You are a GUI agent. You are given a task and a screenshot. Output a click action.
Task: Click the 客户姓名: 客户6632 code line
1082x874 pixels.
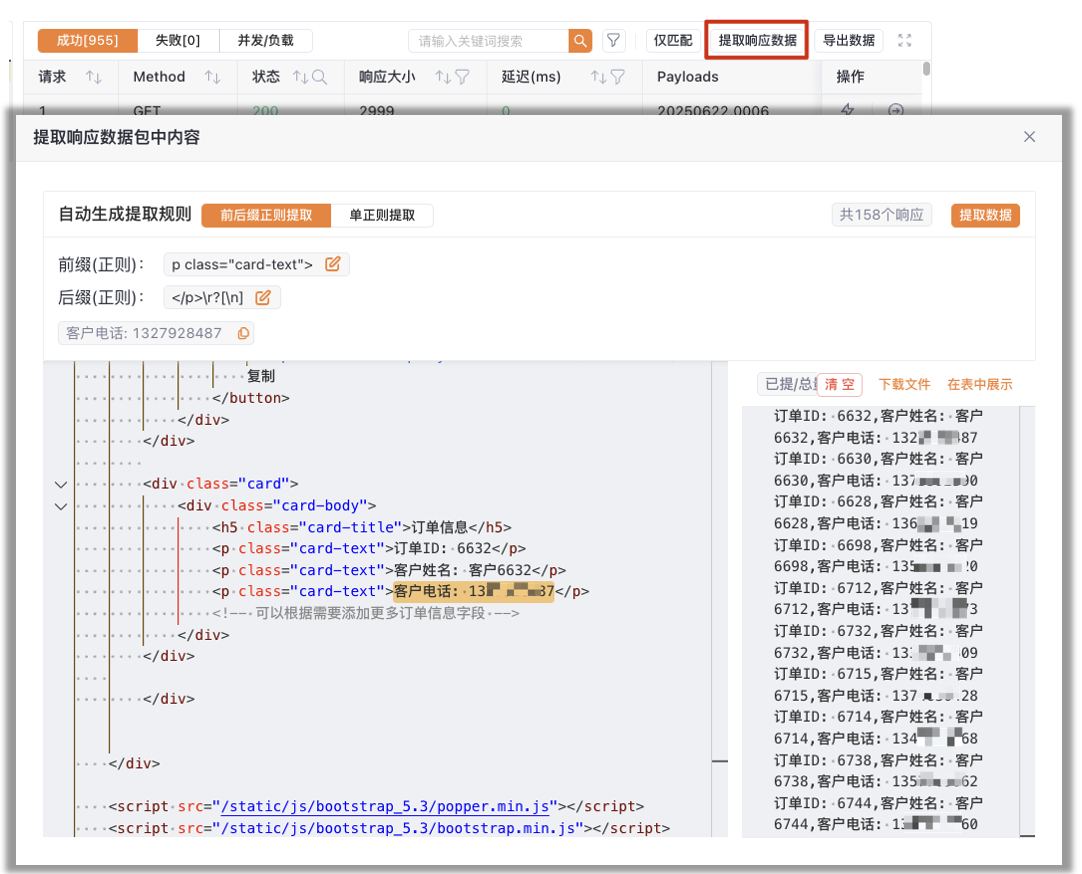(x=389, y=570)
